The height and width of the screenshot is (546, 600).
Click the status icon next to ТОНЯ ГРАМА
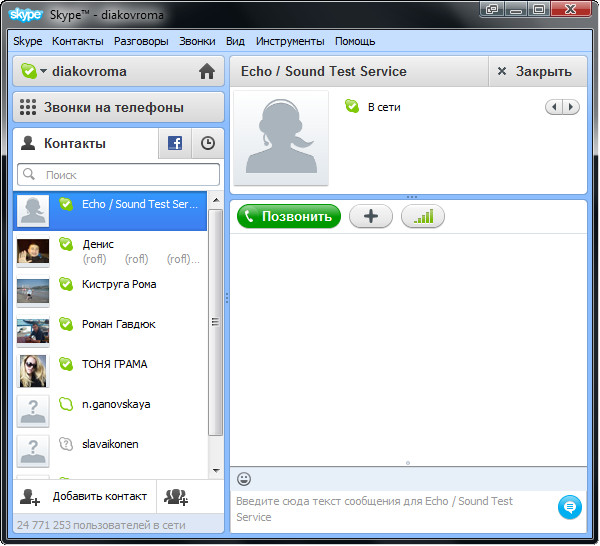(66, 364)
